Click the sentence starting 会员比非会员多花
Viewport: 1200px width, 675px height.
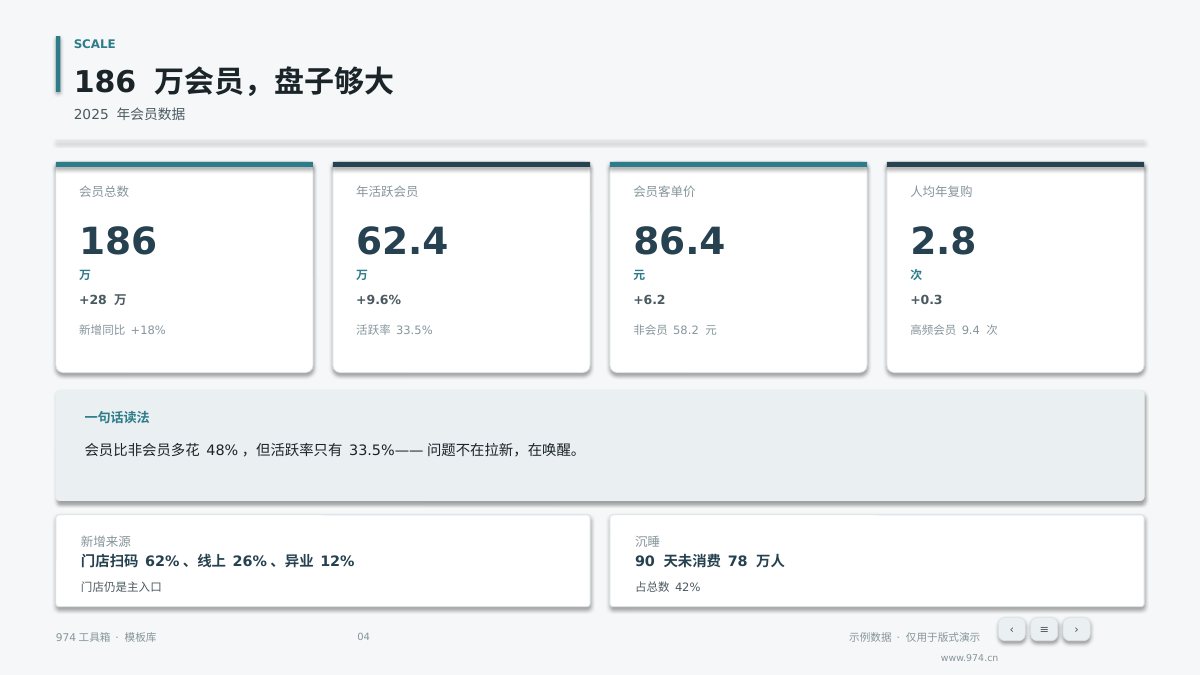(x=332, y=450)
